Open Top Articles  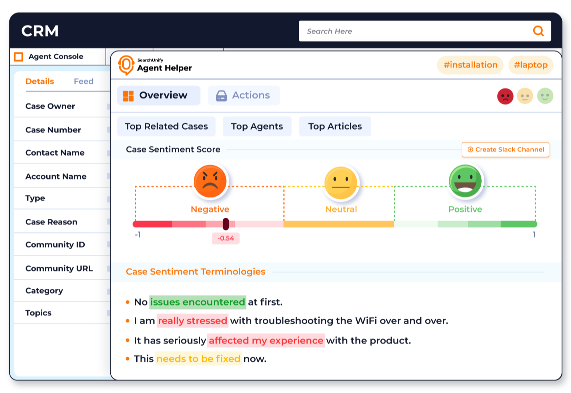click(x=335, y=126)
